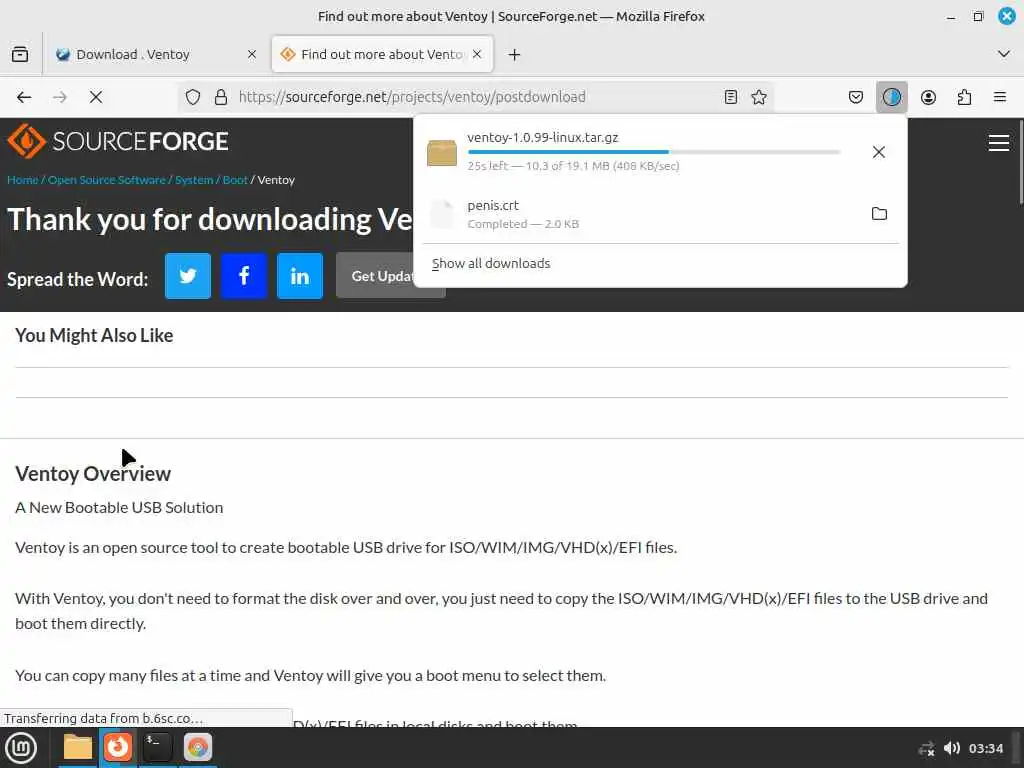The width and height of the screenshot is (1024, 768).
Task: Open SourceForge hamburger menu
Action: (x=999, y=142)
